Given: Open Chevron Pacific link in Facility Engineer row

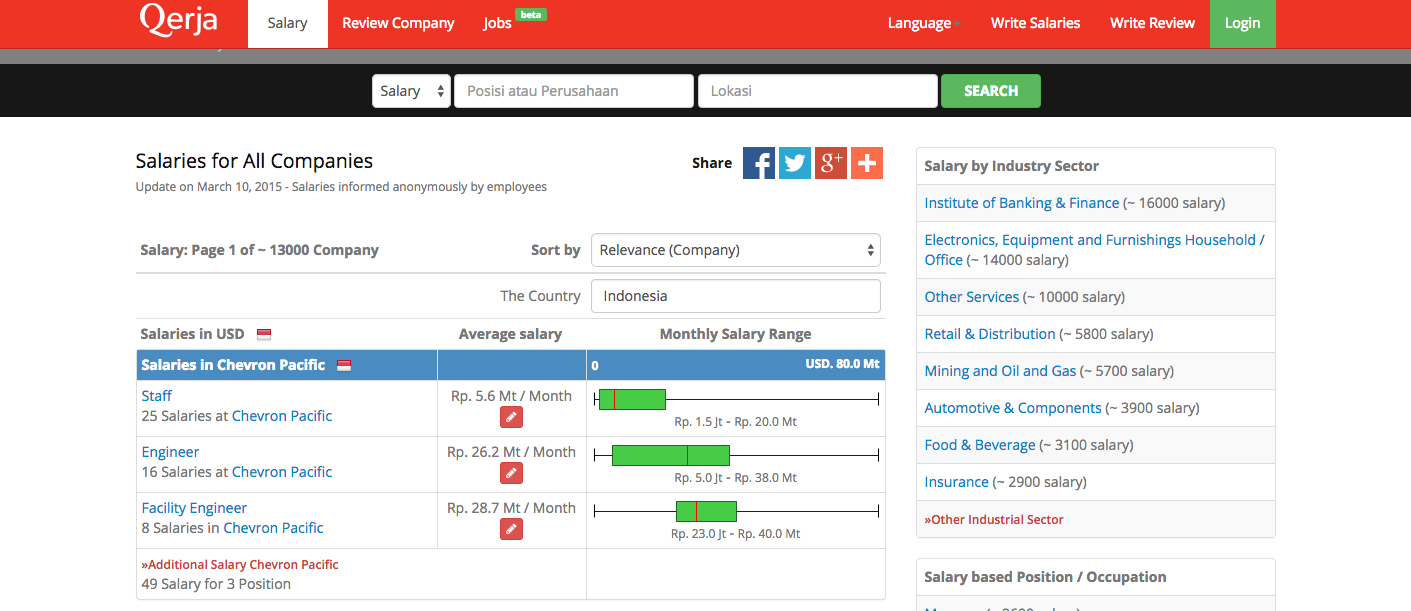Looking at the screenshot, I should click(x=274, y=528).
